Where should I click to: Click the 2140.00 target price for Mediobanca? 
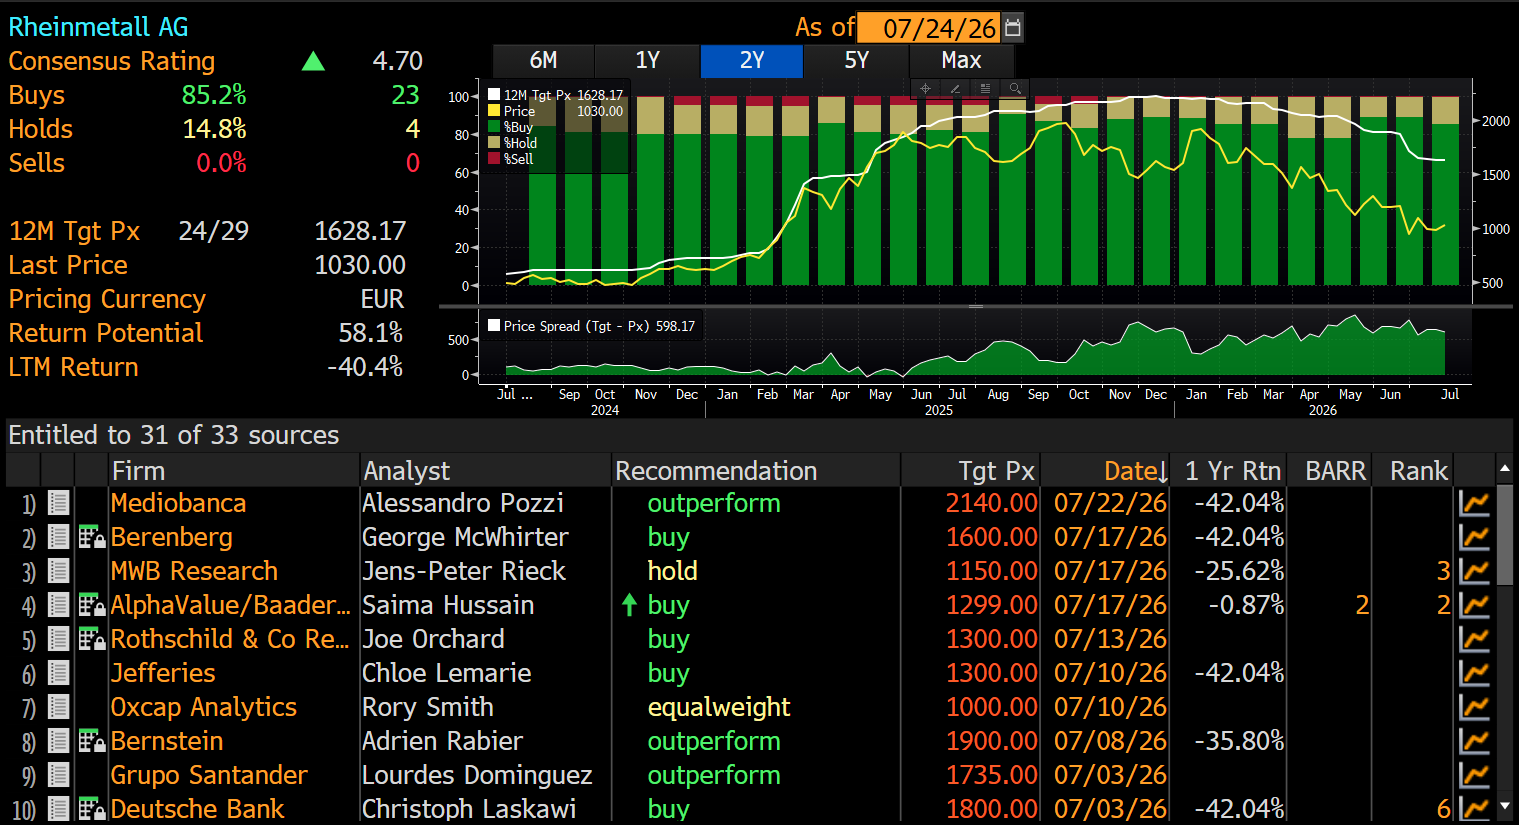pos(992,503)
